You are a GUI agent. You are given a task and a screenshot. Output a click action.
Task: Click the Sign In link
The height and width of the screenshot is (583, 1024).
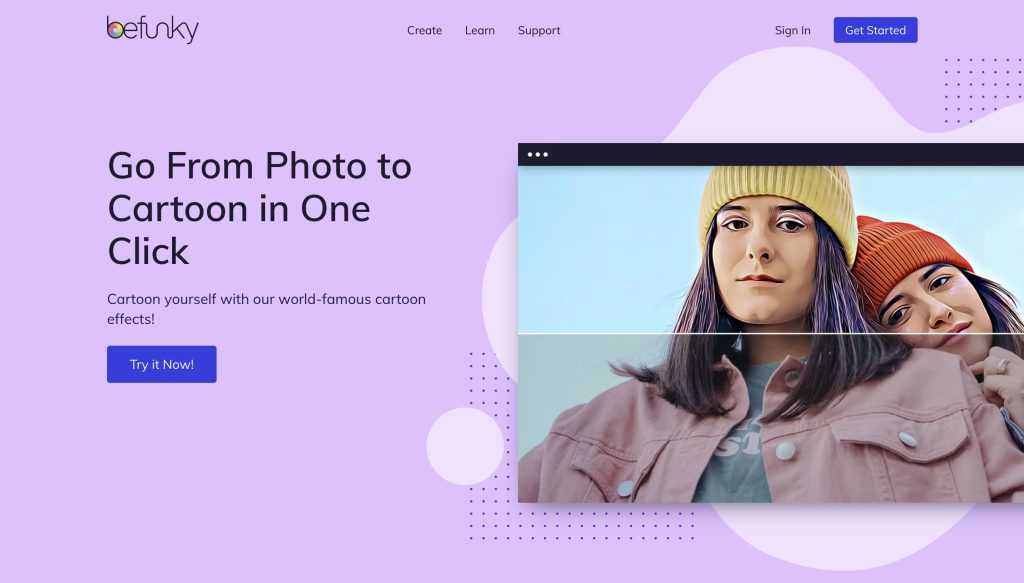pyautogui.click(x=792, y=30)
